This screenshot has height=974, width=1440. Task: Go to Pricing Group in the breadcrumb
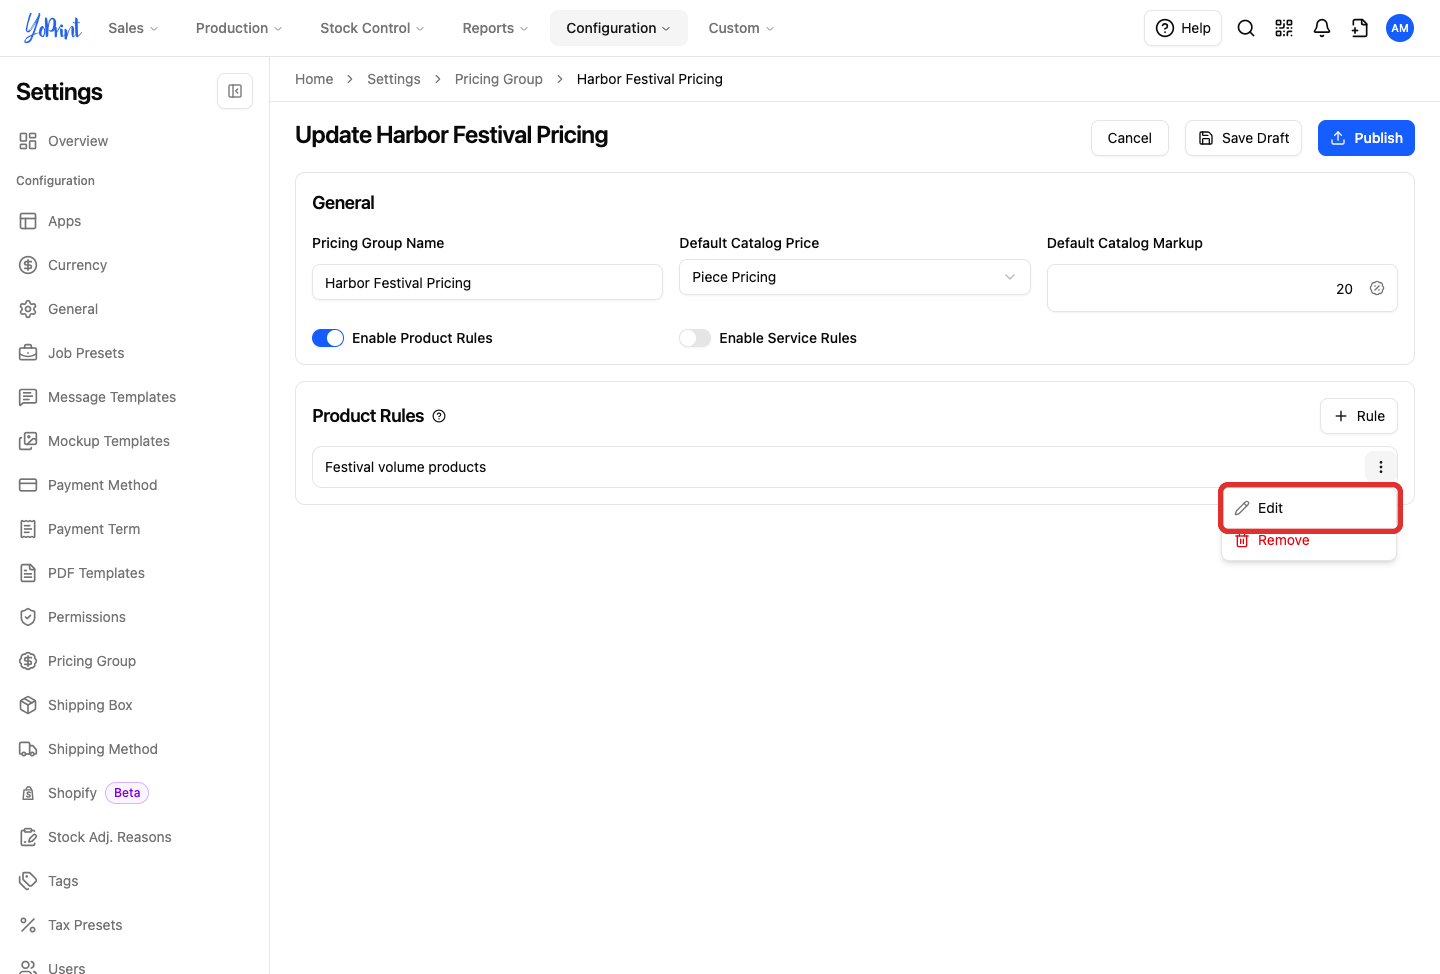pos(499,79)
